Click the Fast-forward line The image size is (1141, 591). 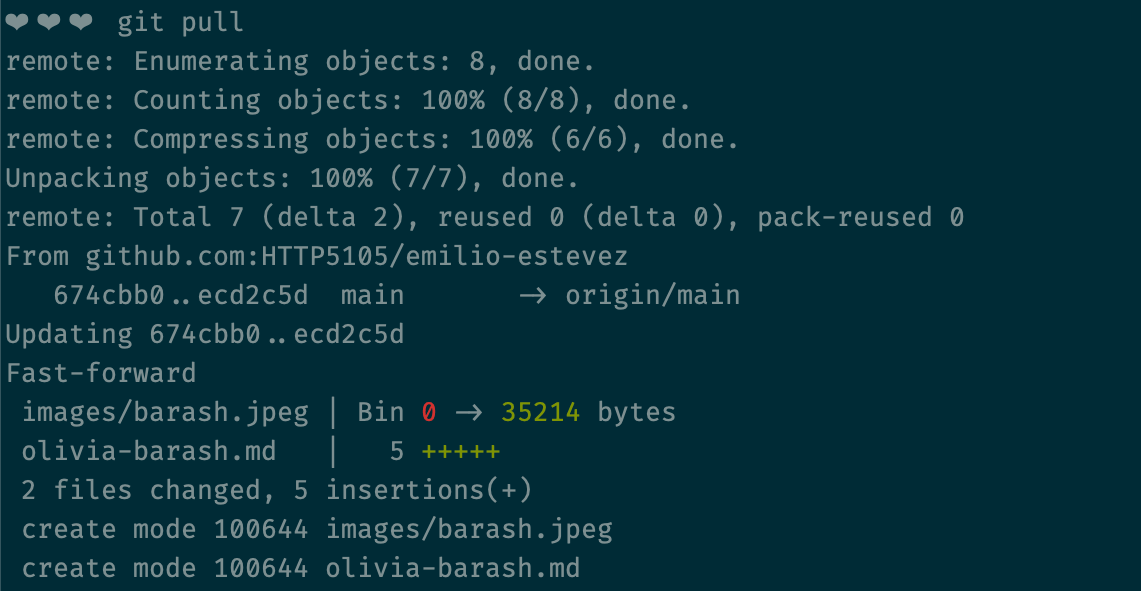coord(101,373)
